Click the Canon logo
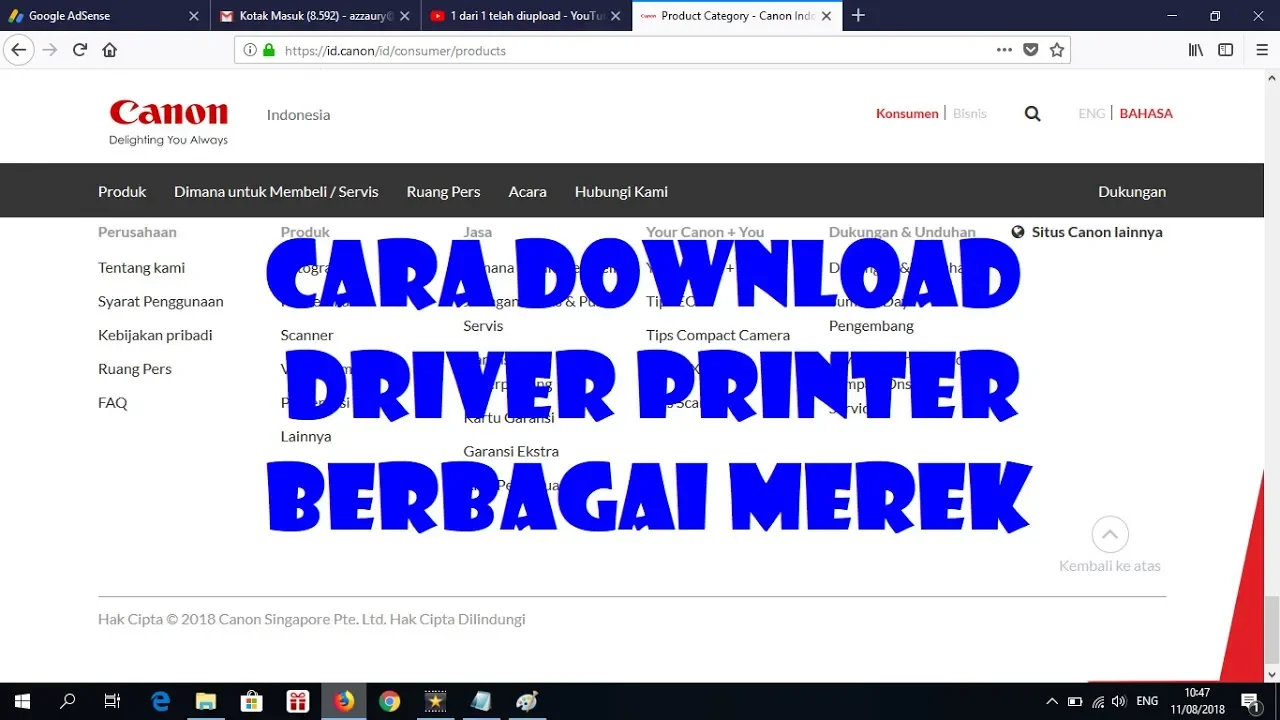Image resolution: width=1280 pixels, height=720 pixels. pos(168,122)
